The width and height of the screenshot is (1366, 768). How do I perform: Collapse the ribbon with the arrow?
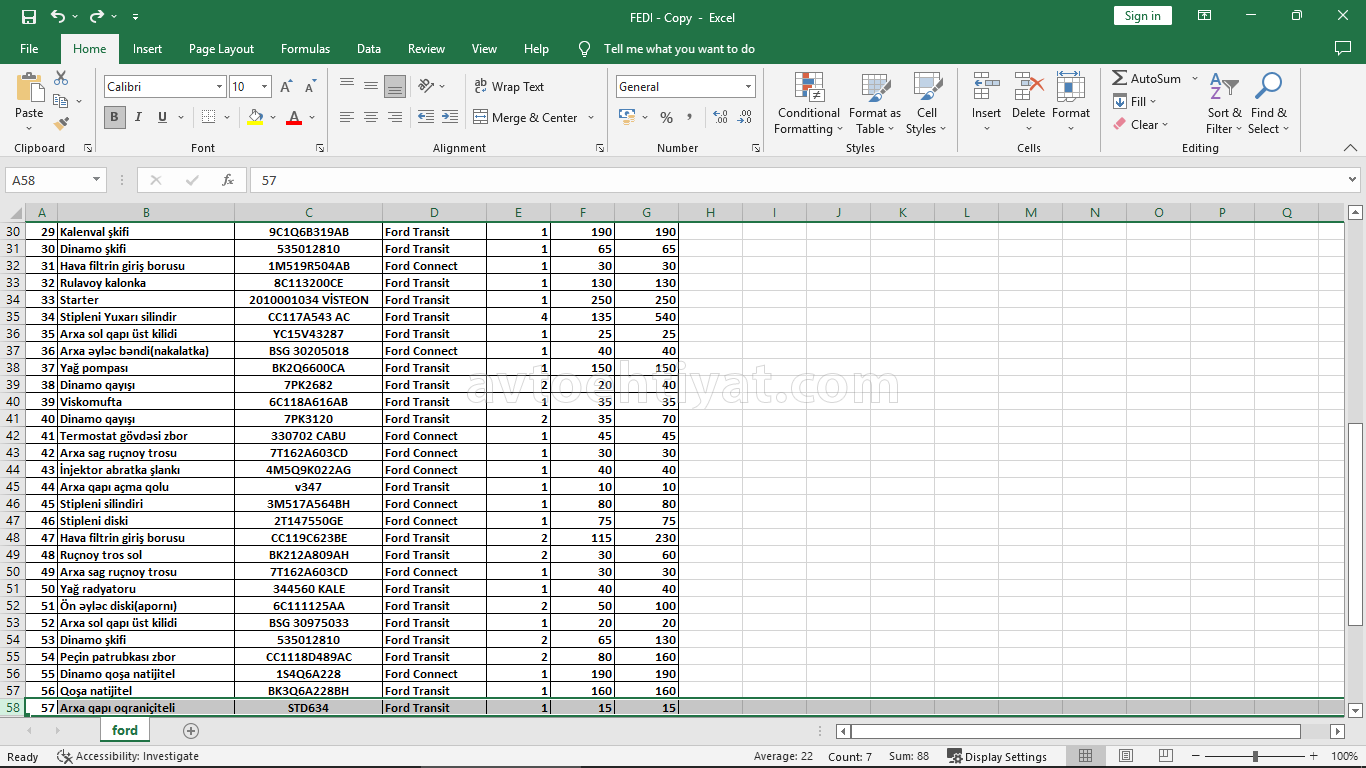coord(1351,148)
